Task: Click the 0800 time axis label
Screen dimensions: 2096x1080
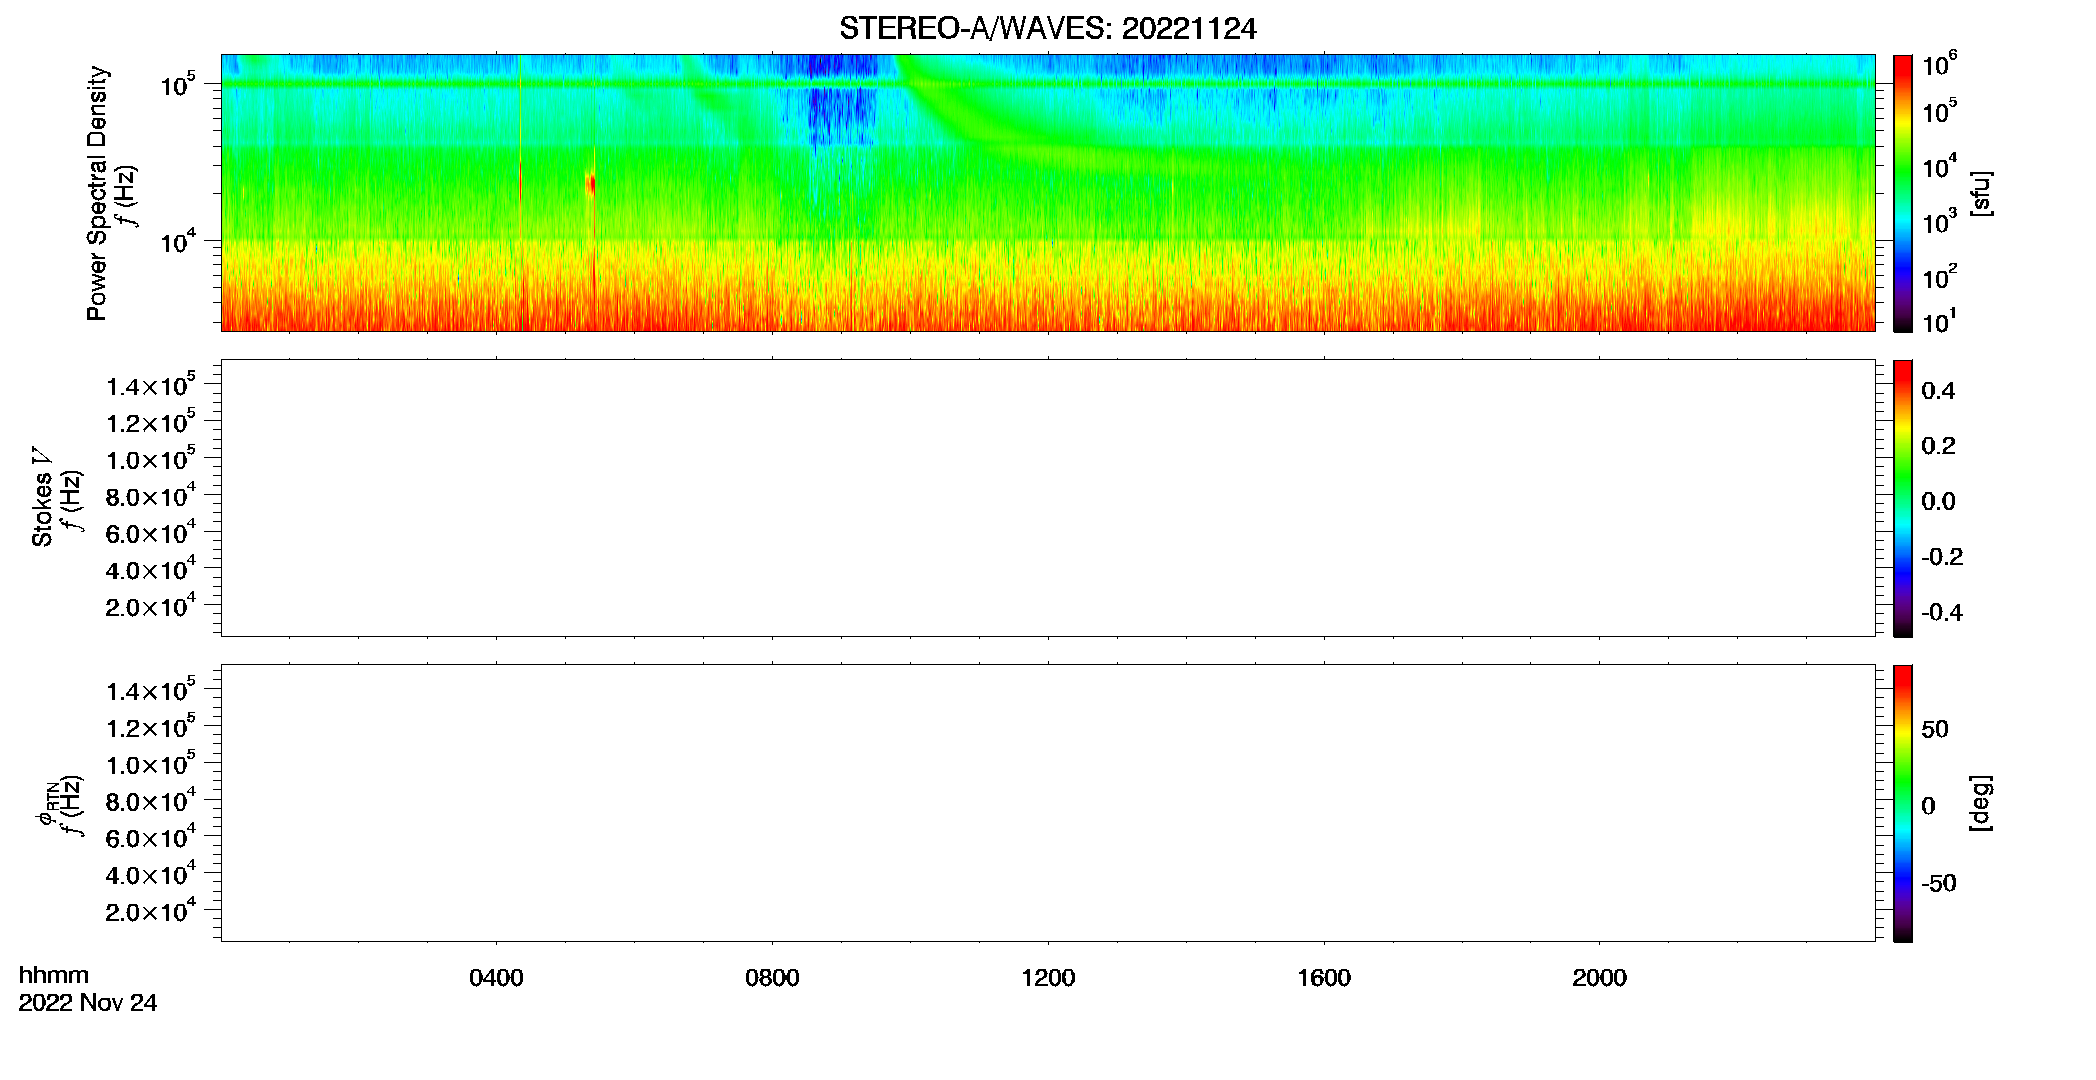Action: tap(772, 978)
